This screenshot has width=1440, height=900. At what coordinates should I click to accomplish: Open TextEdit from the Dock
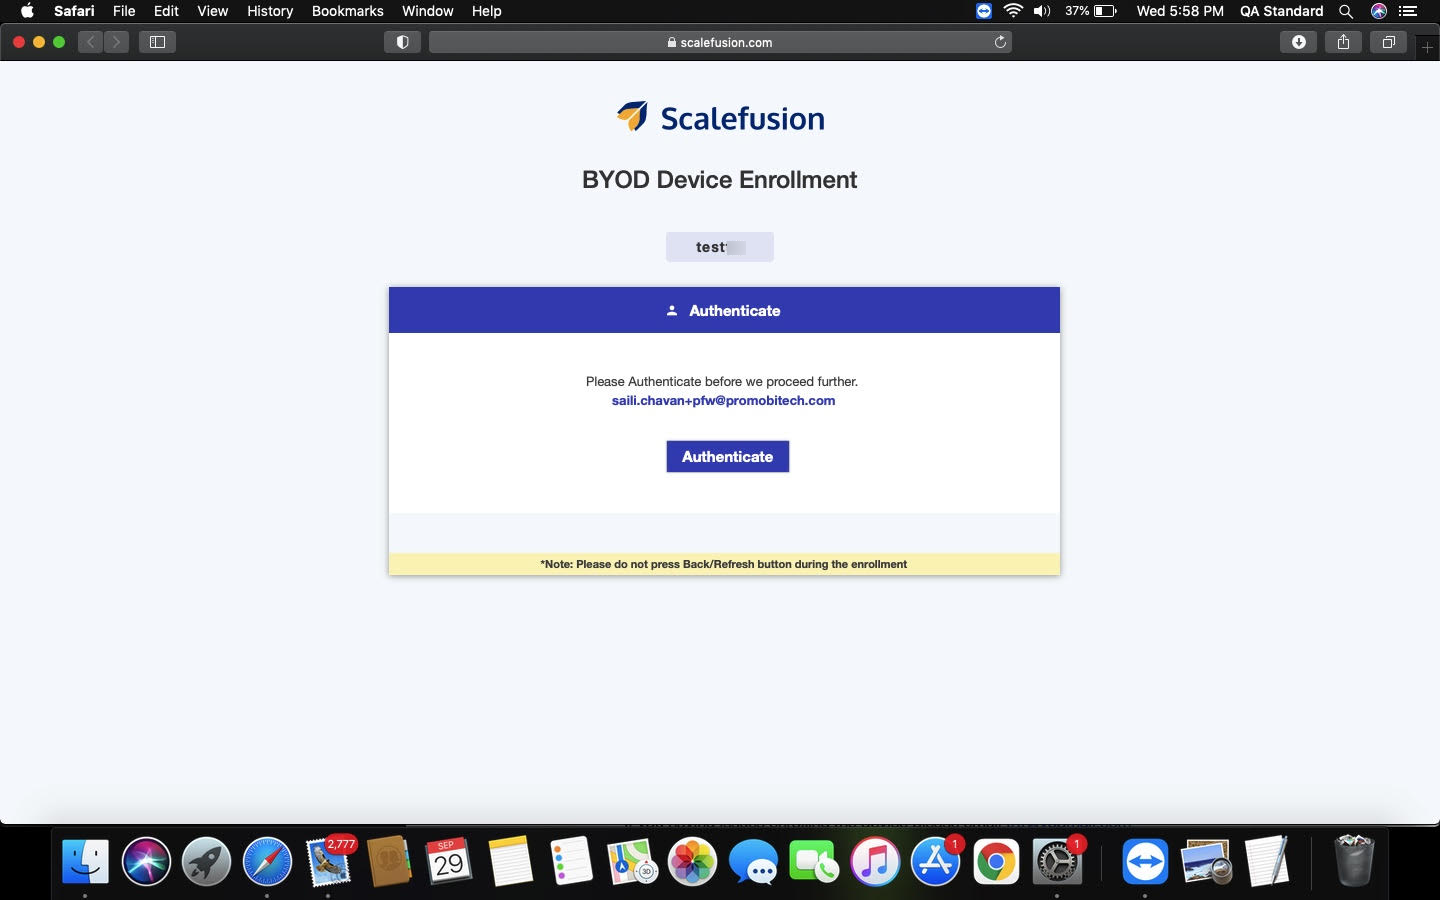[1267, 862]
